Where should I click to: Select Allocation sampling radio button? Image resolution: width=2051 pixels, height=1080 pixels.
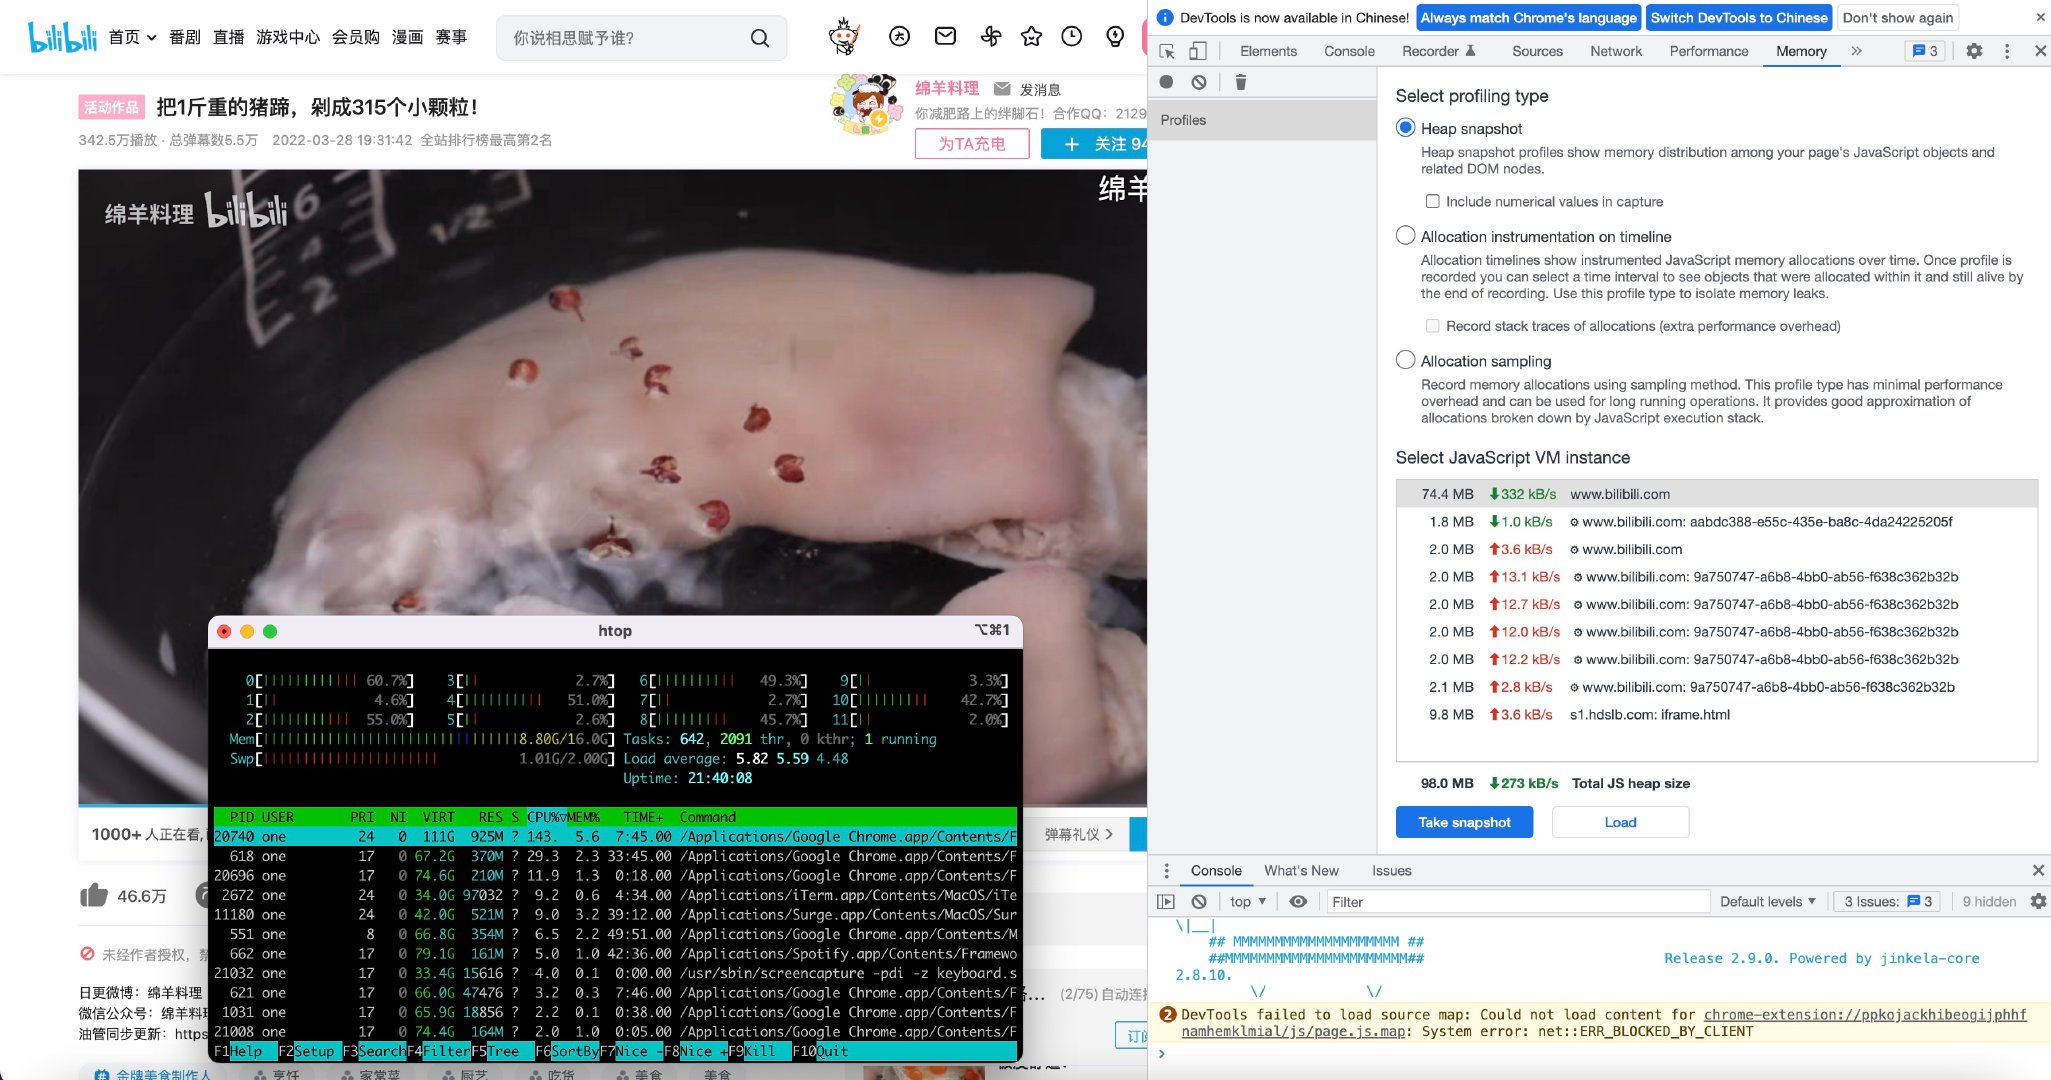click(x=1405, y=360)
